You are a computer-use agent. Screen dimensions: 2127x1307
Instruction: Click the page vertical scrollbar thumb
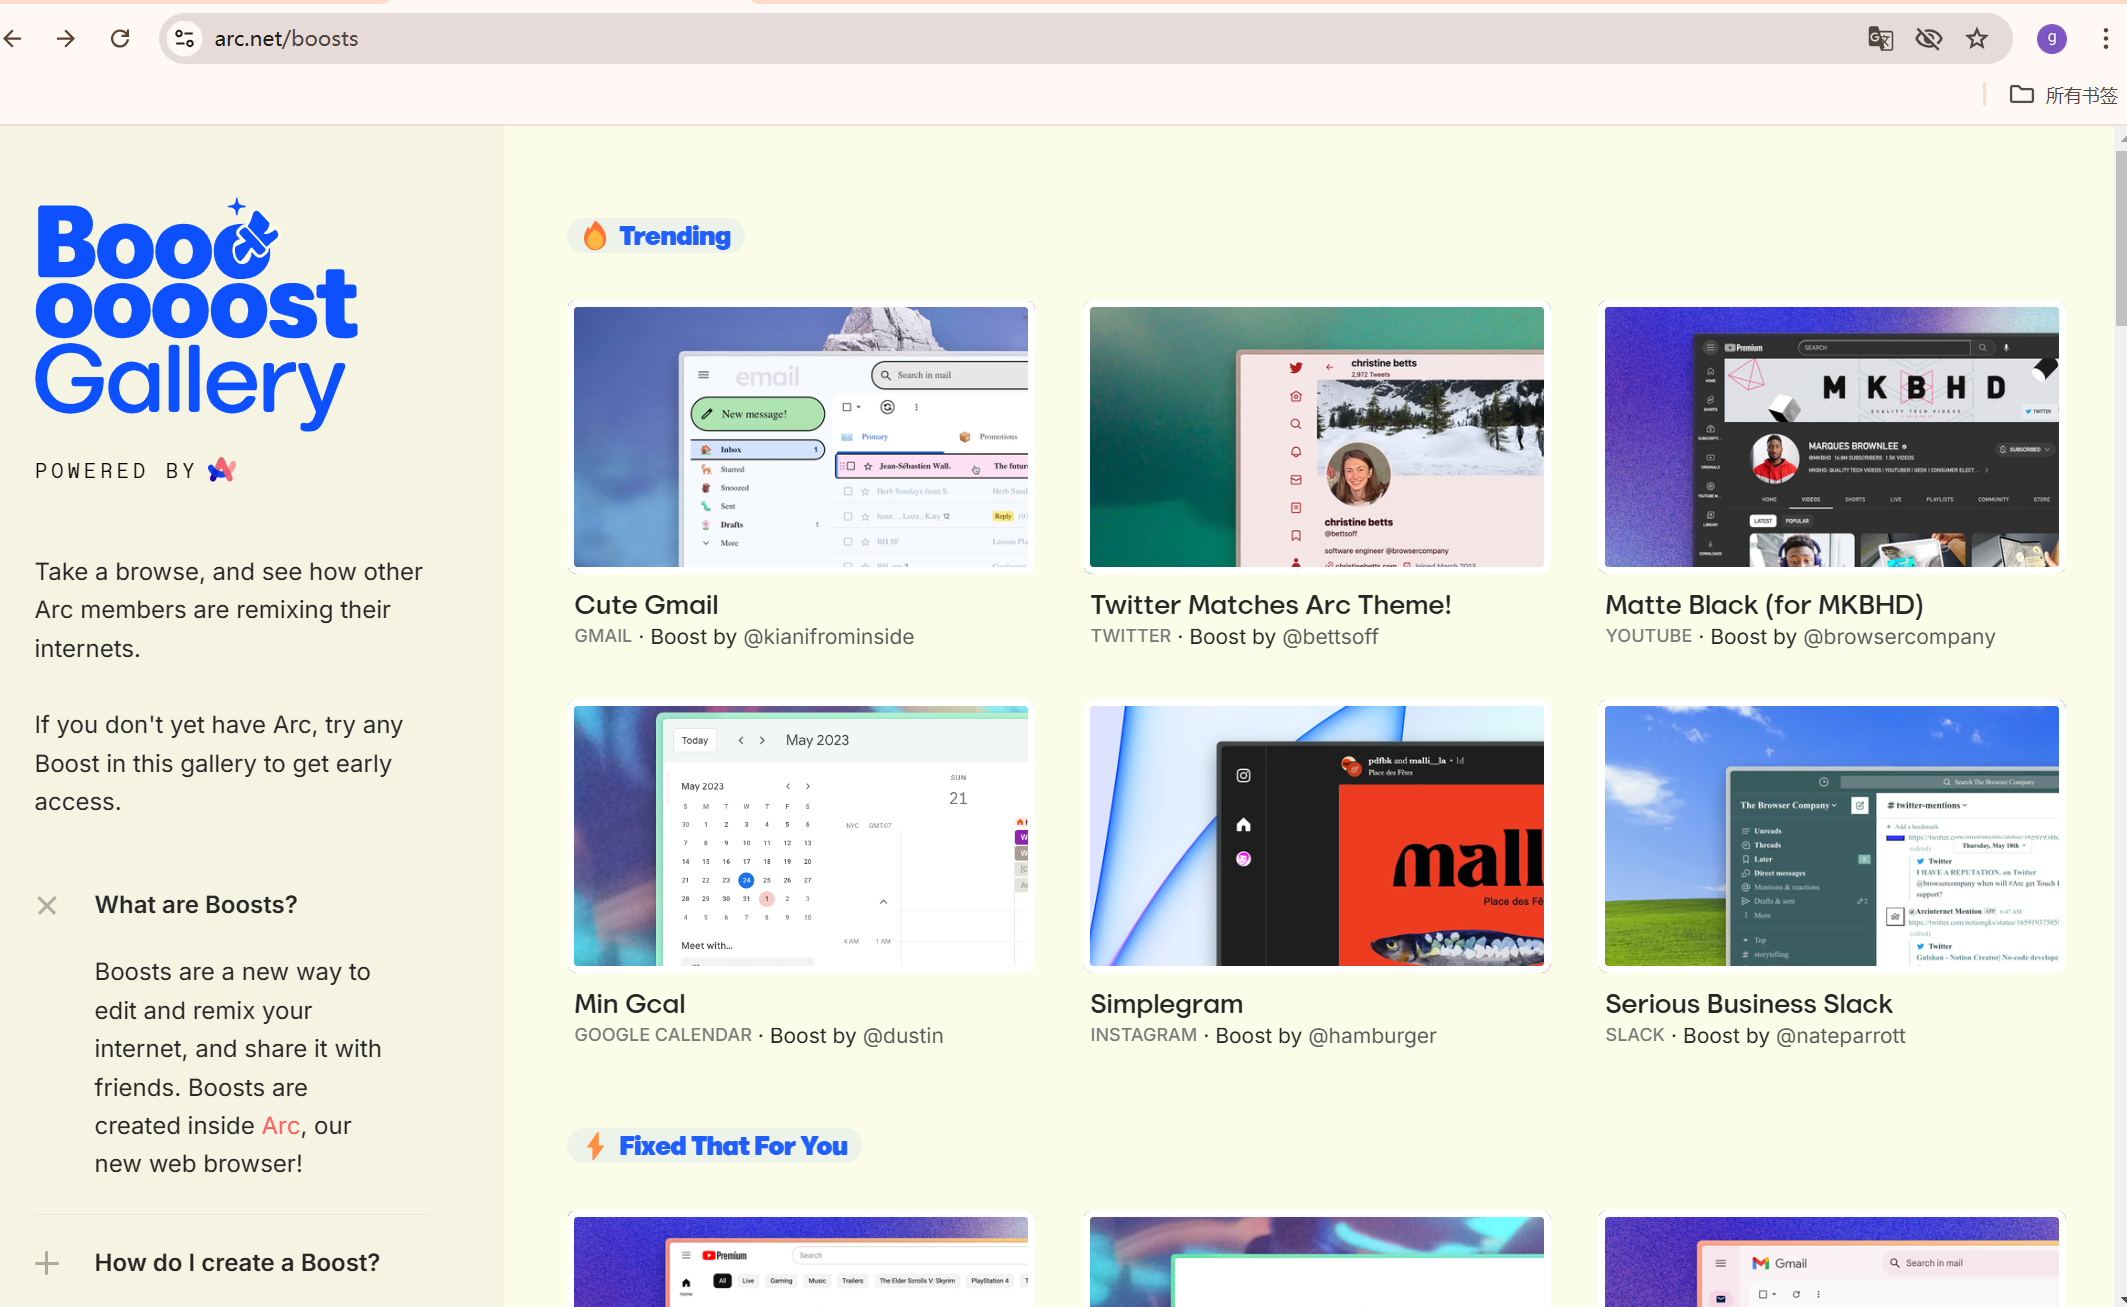click(2121, 238)
